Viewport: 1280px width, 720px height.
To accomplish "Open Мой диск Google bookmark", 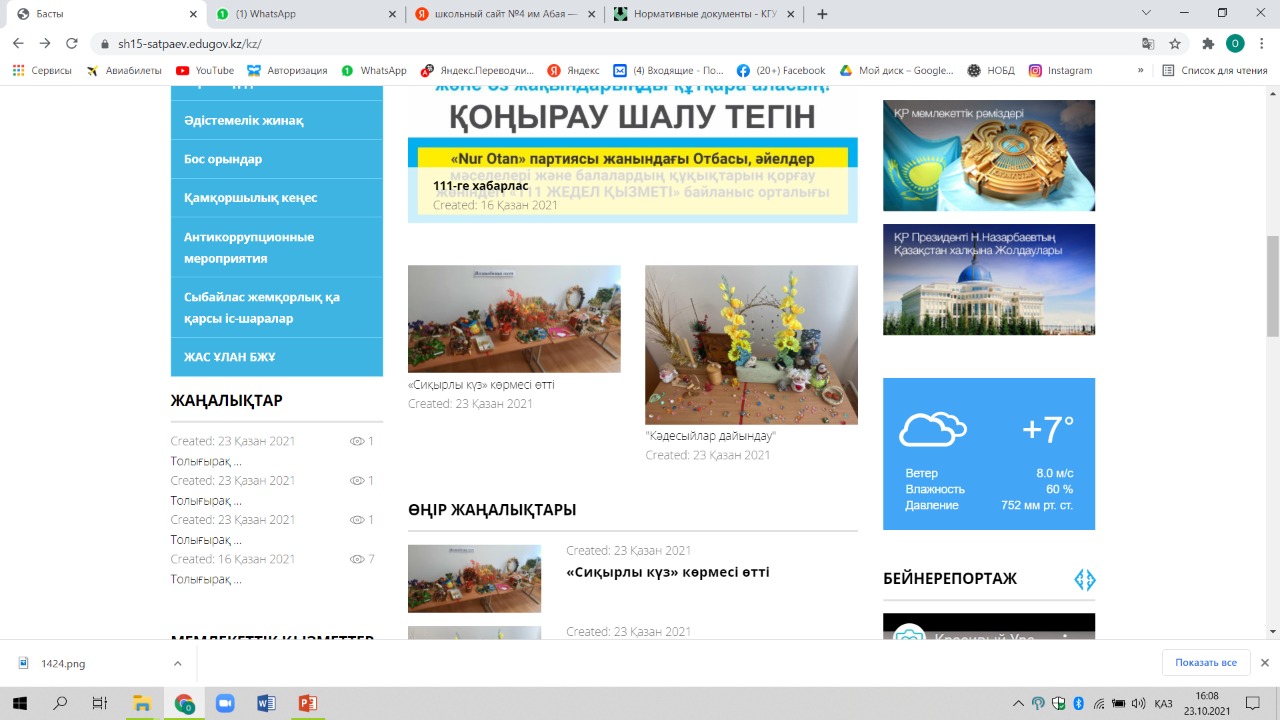I will tap(897, 71).
